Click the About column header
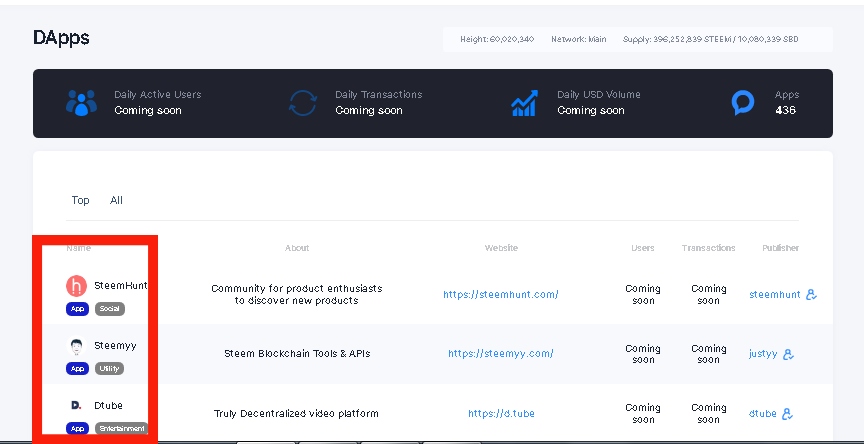Screen dimensions: 864x444 (x=297, y=248)
